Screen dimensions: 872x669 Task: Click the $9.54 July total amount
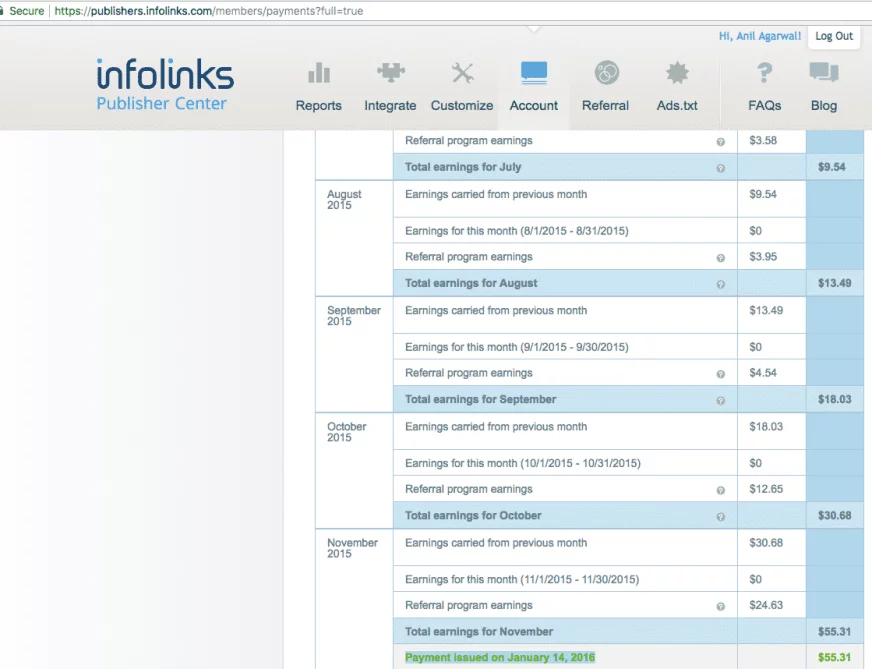tap(831, 167)
